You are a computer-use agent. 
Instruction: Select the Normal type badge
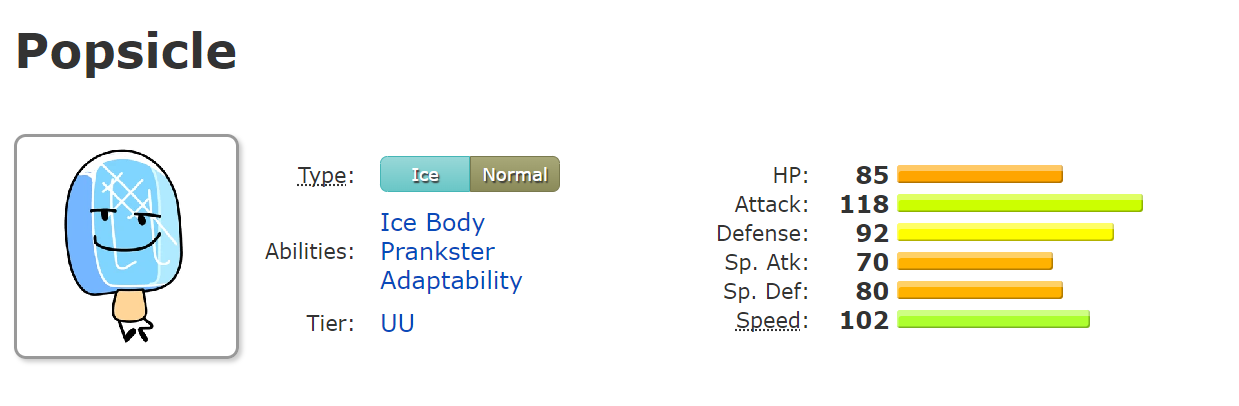[515, 175]
